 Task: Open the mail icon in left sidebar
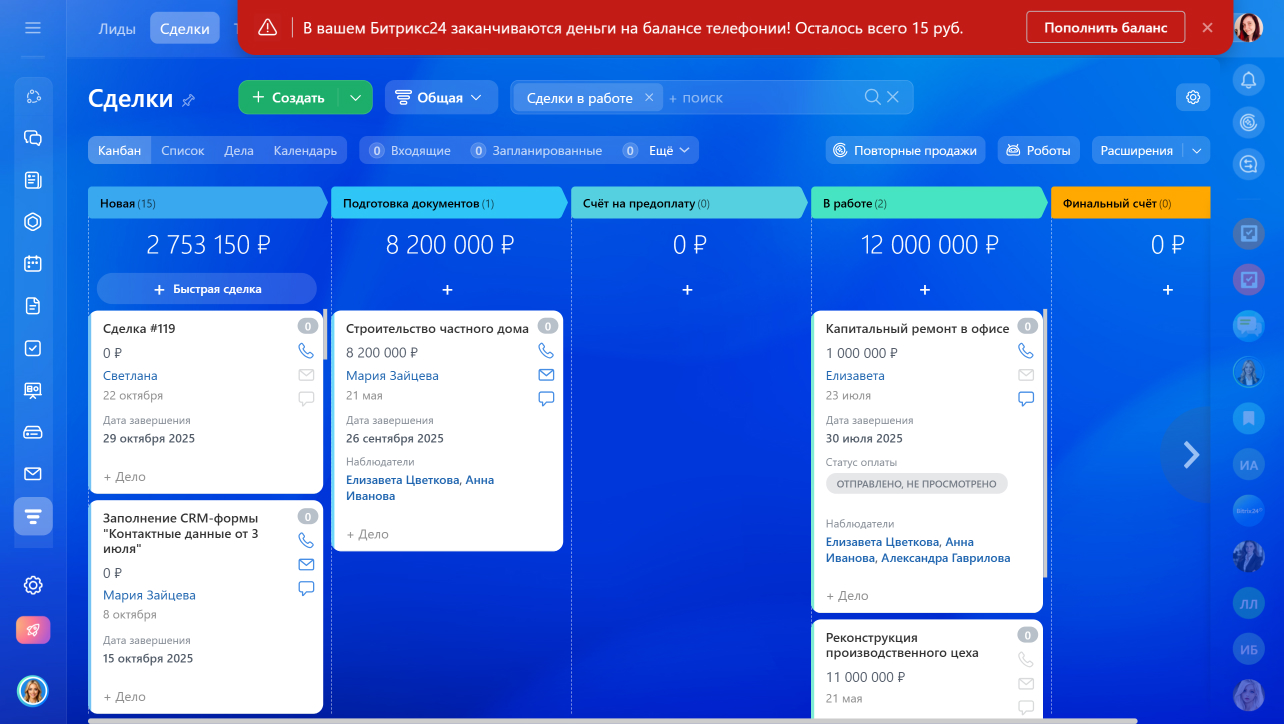click(33, 474)
